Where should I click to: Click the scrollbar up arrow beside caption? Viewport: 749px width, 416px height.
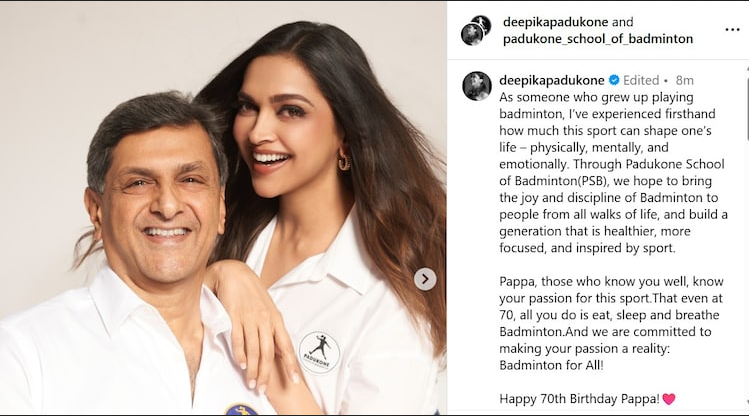(x=746, y=68)
